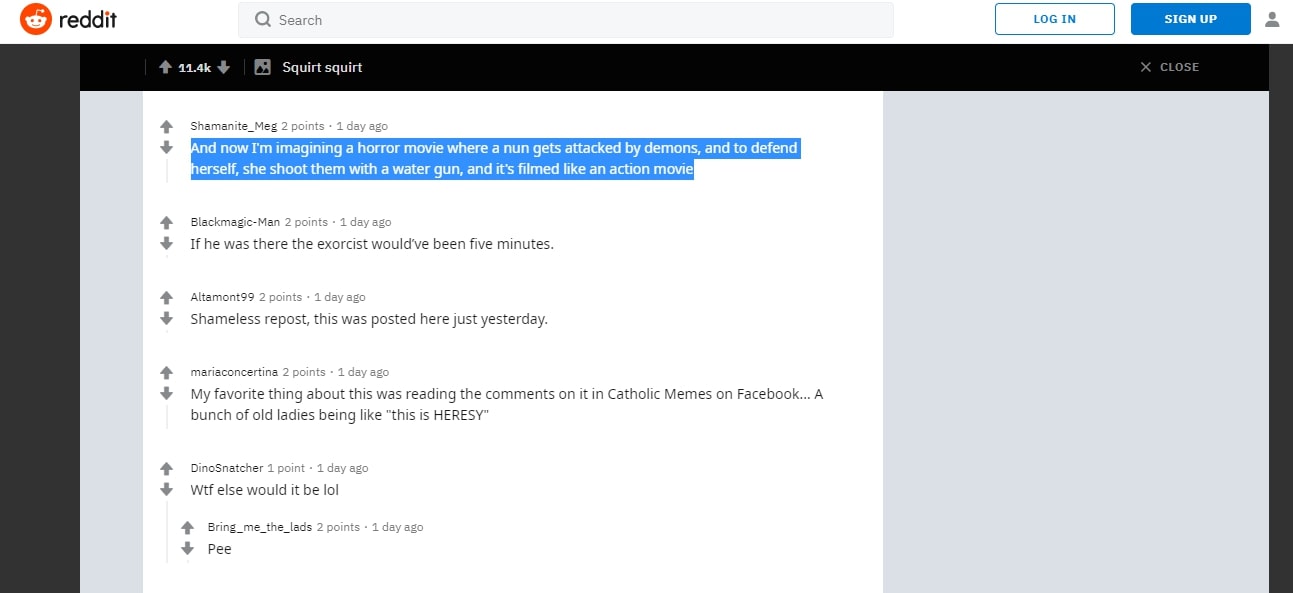Upvote Shamanite_Meg's horror movie comment
Screen dimensions: 1293x593
coord(166,126)
